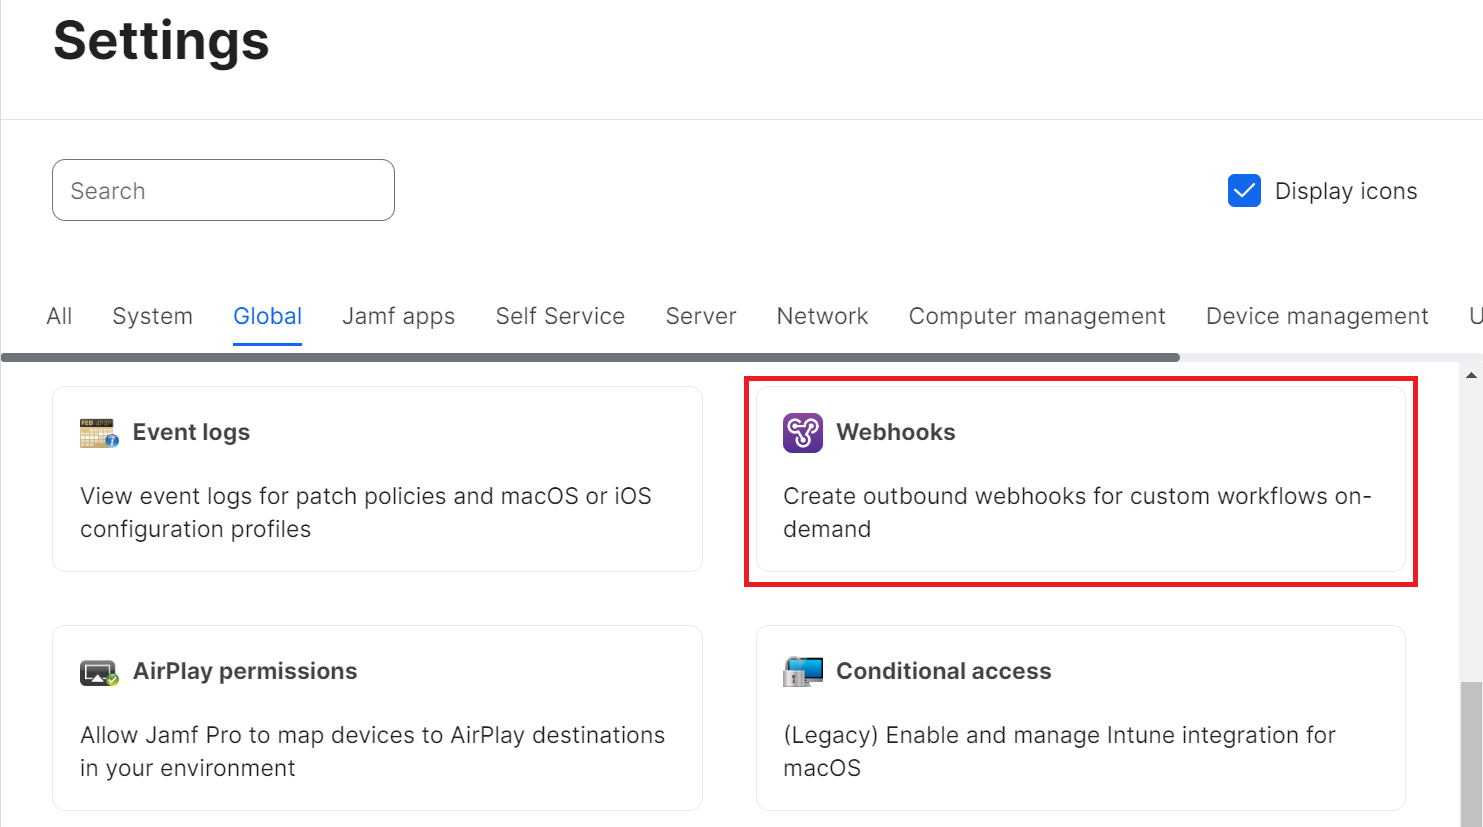Click inside the Search settings field

coord(223,191)
